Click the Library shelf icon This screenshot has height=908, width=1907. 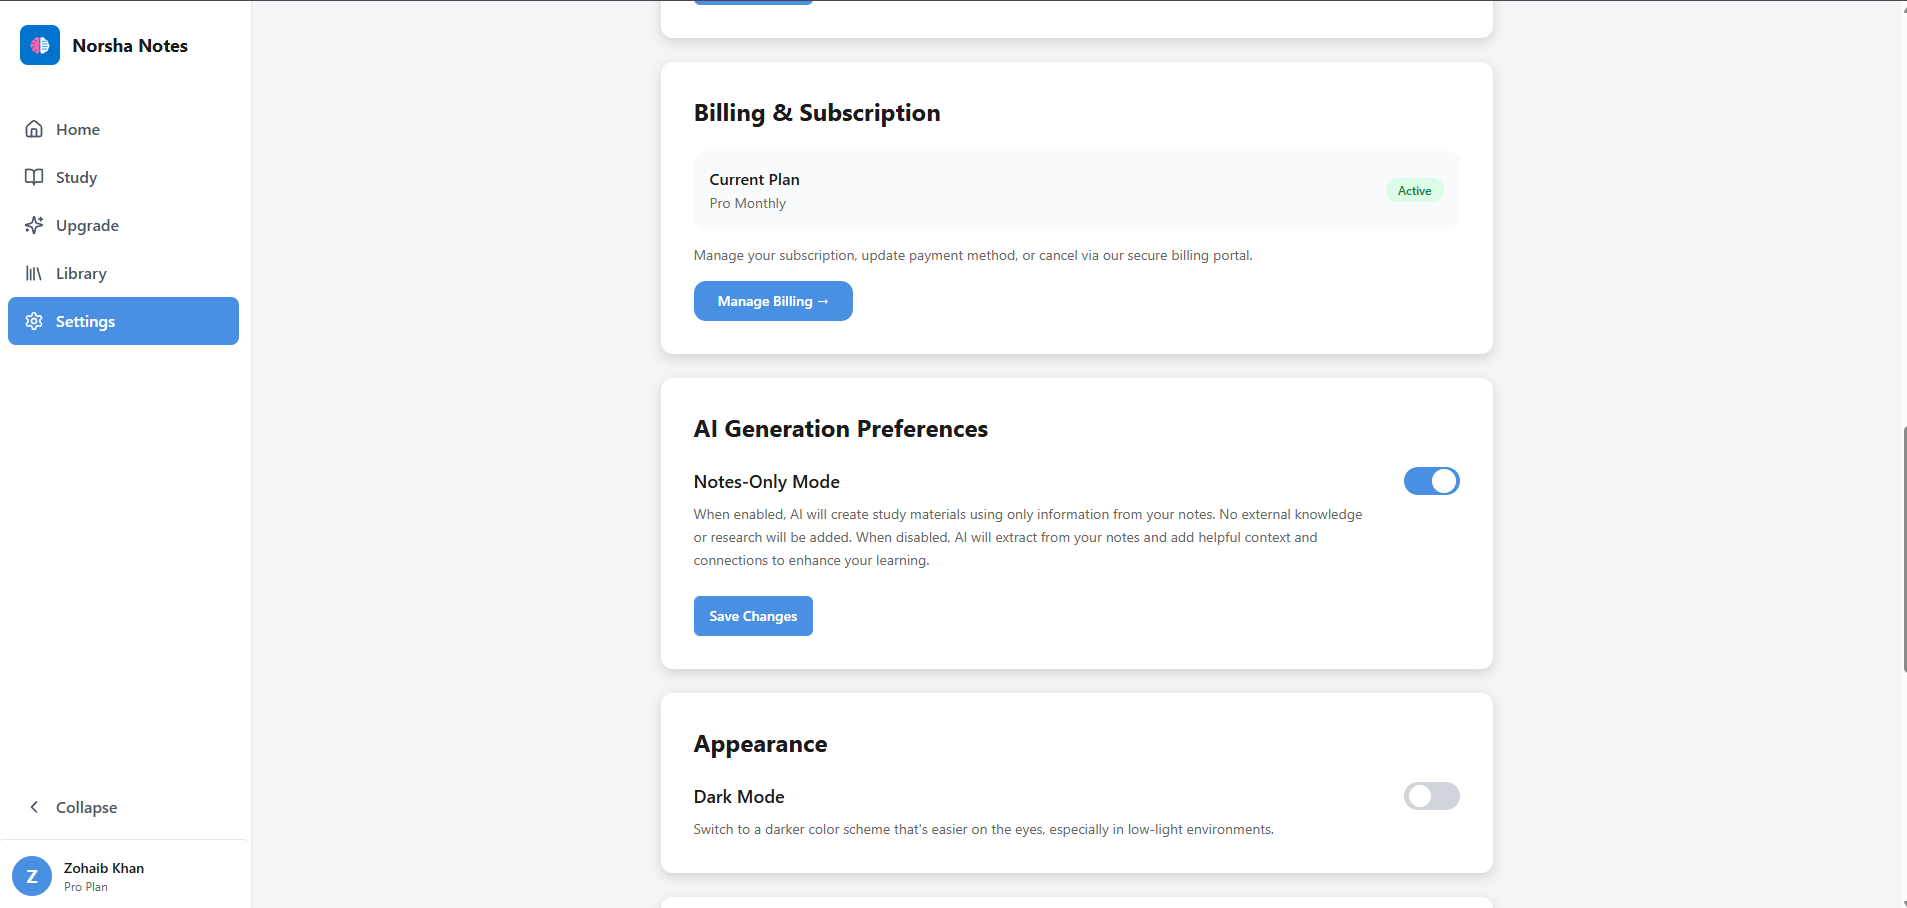click(34, 273)
